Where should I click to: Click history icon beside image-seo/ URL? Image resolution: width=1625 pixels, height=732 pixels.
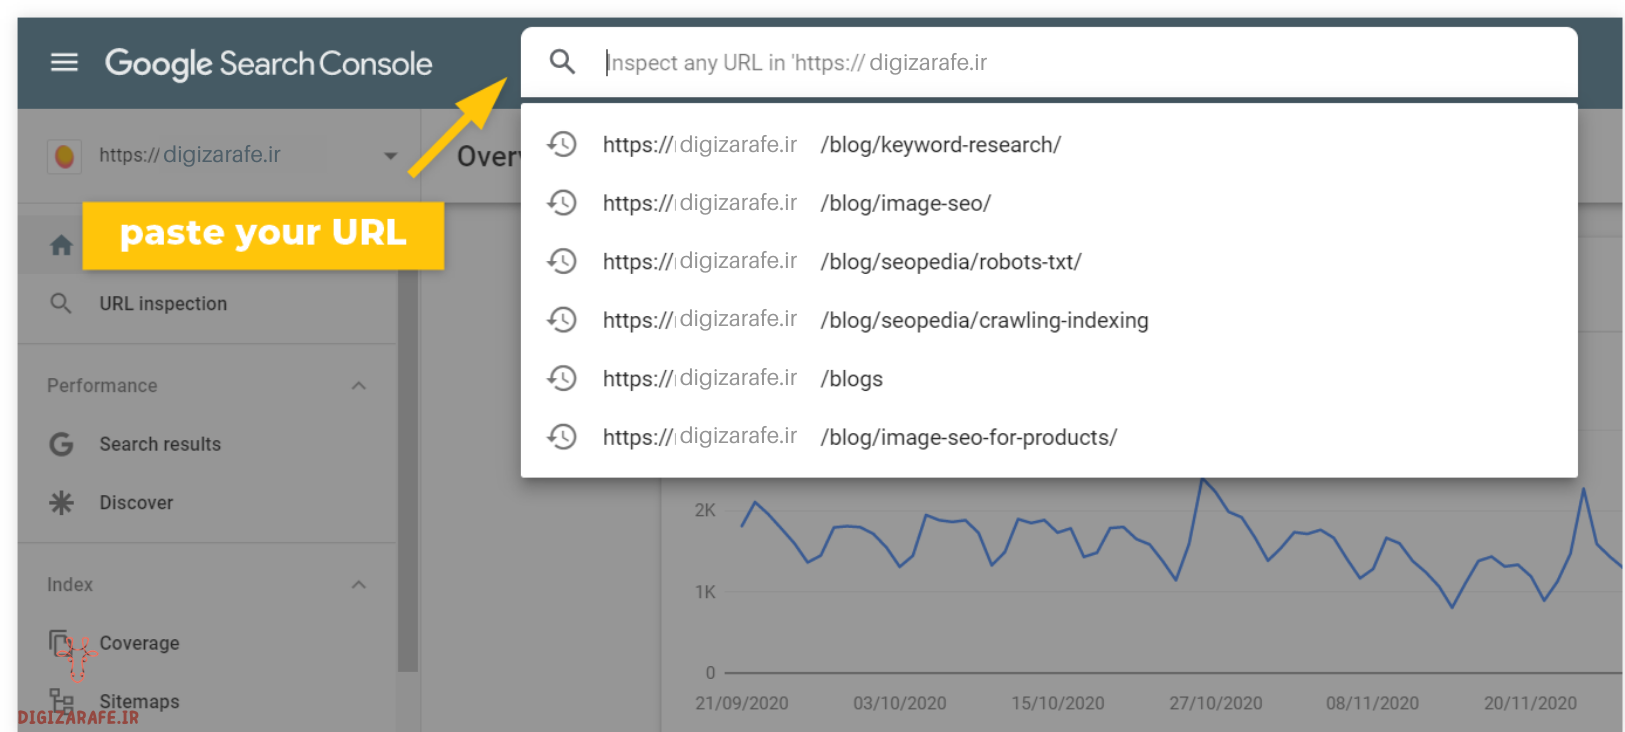pyautogui.click(x=562, y=203)
